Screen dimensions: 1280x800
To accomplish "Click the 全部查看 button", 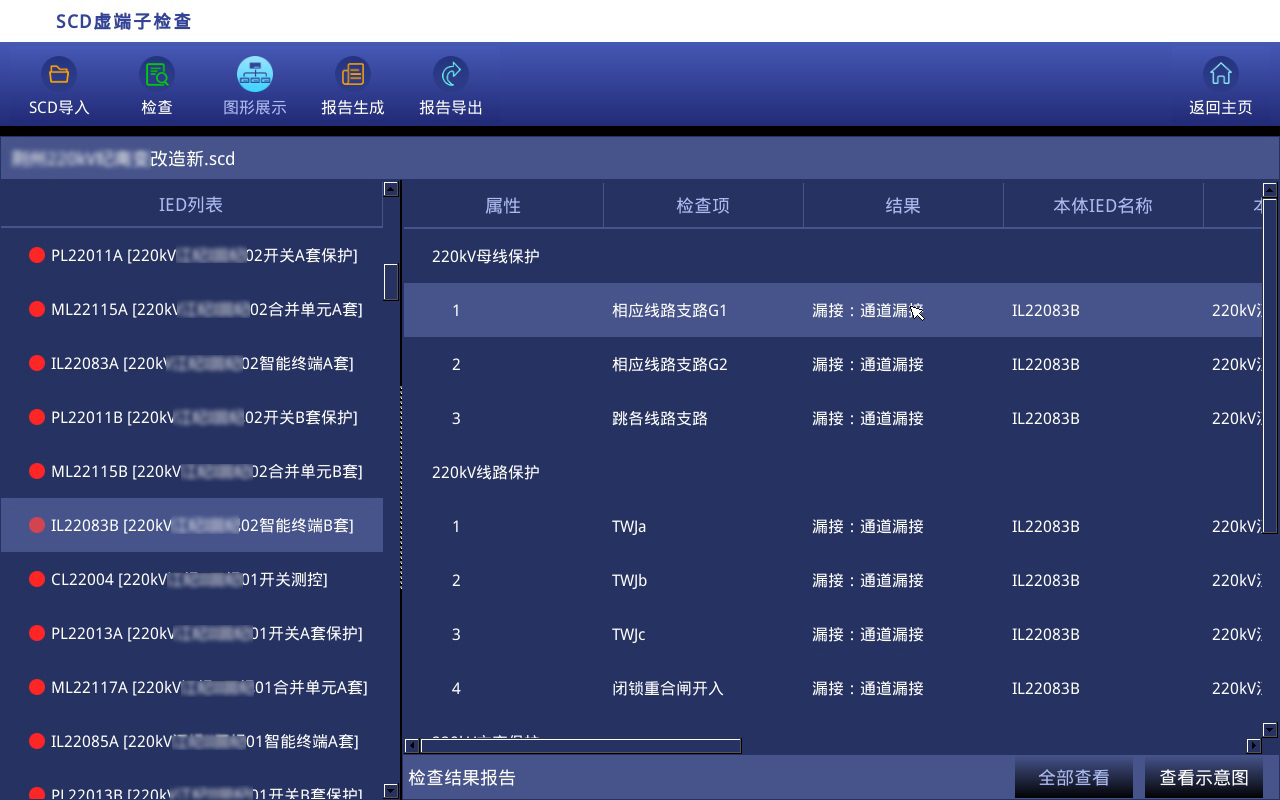I will [1074, 777].
